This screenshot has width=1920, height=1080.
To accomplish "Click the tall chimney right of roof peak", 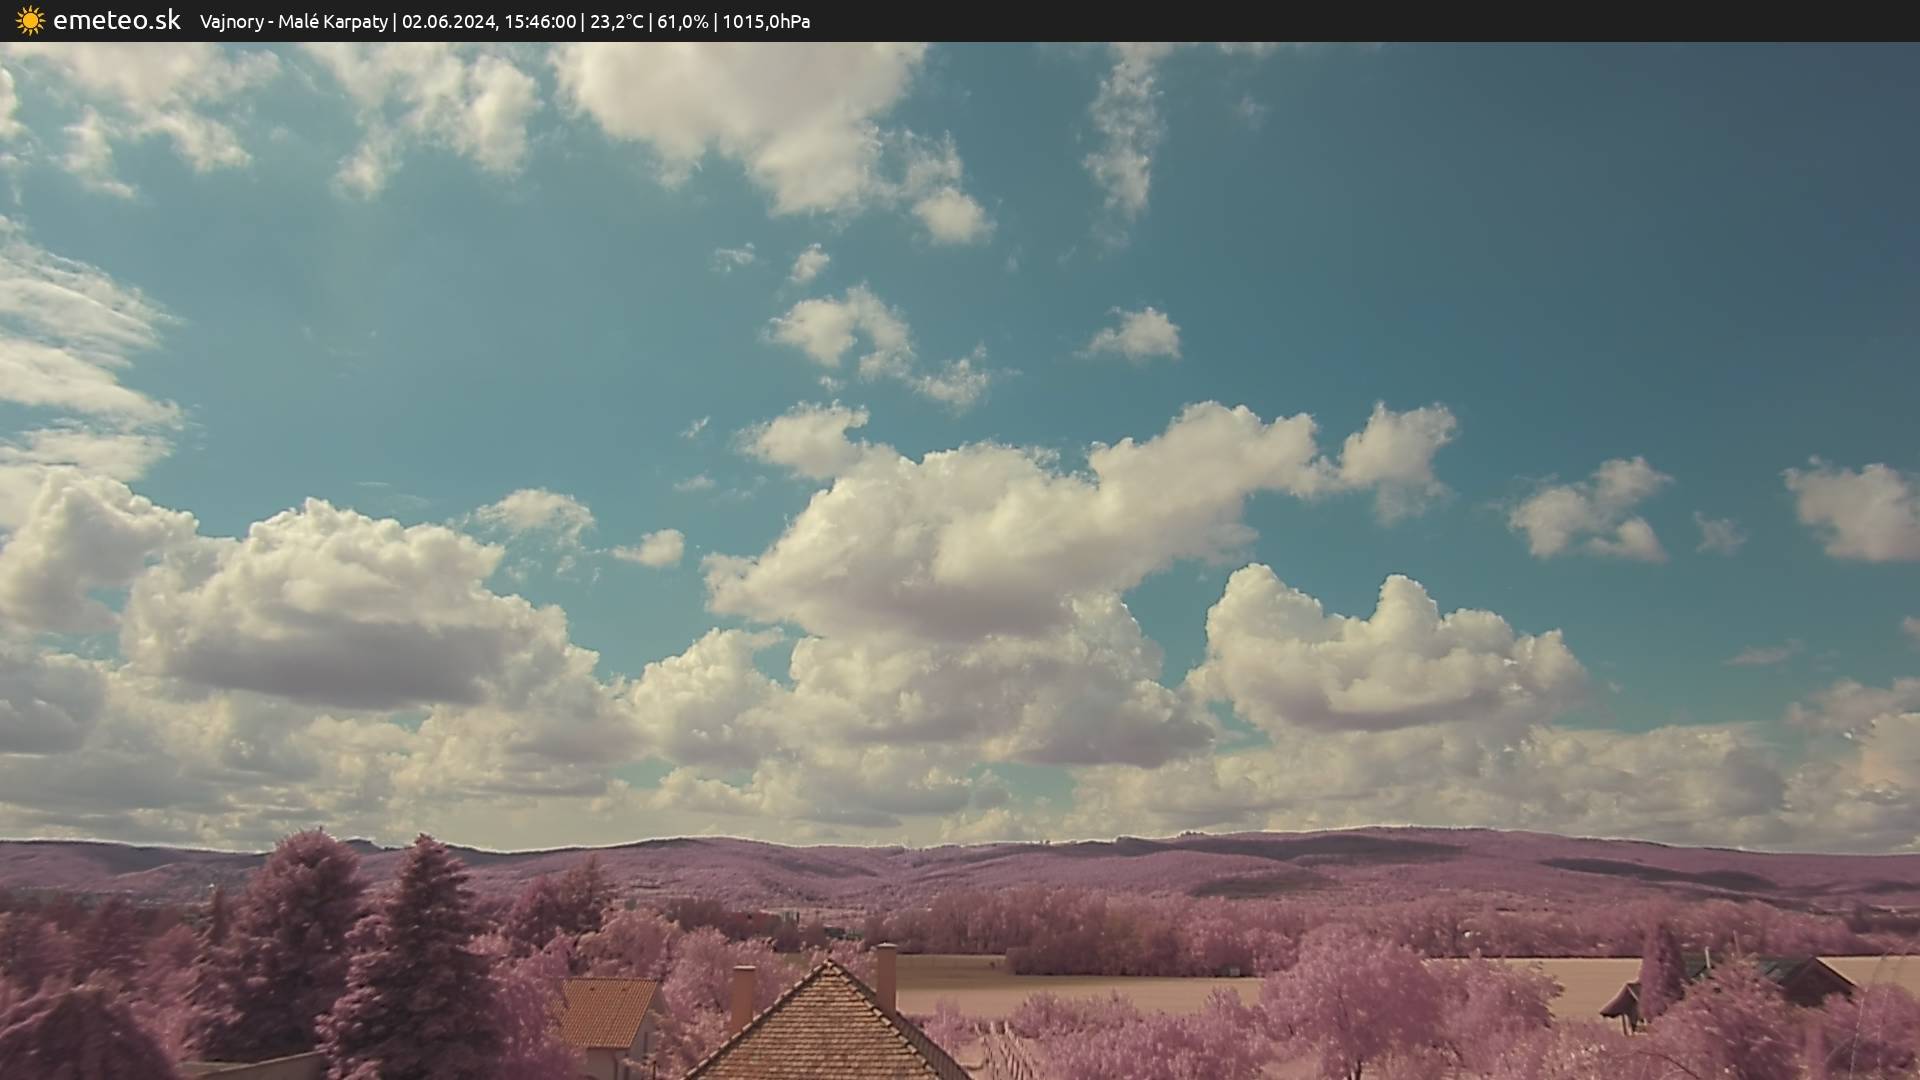I will point(886,977).
